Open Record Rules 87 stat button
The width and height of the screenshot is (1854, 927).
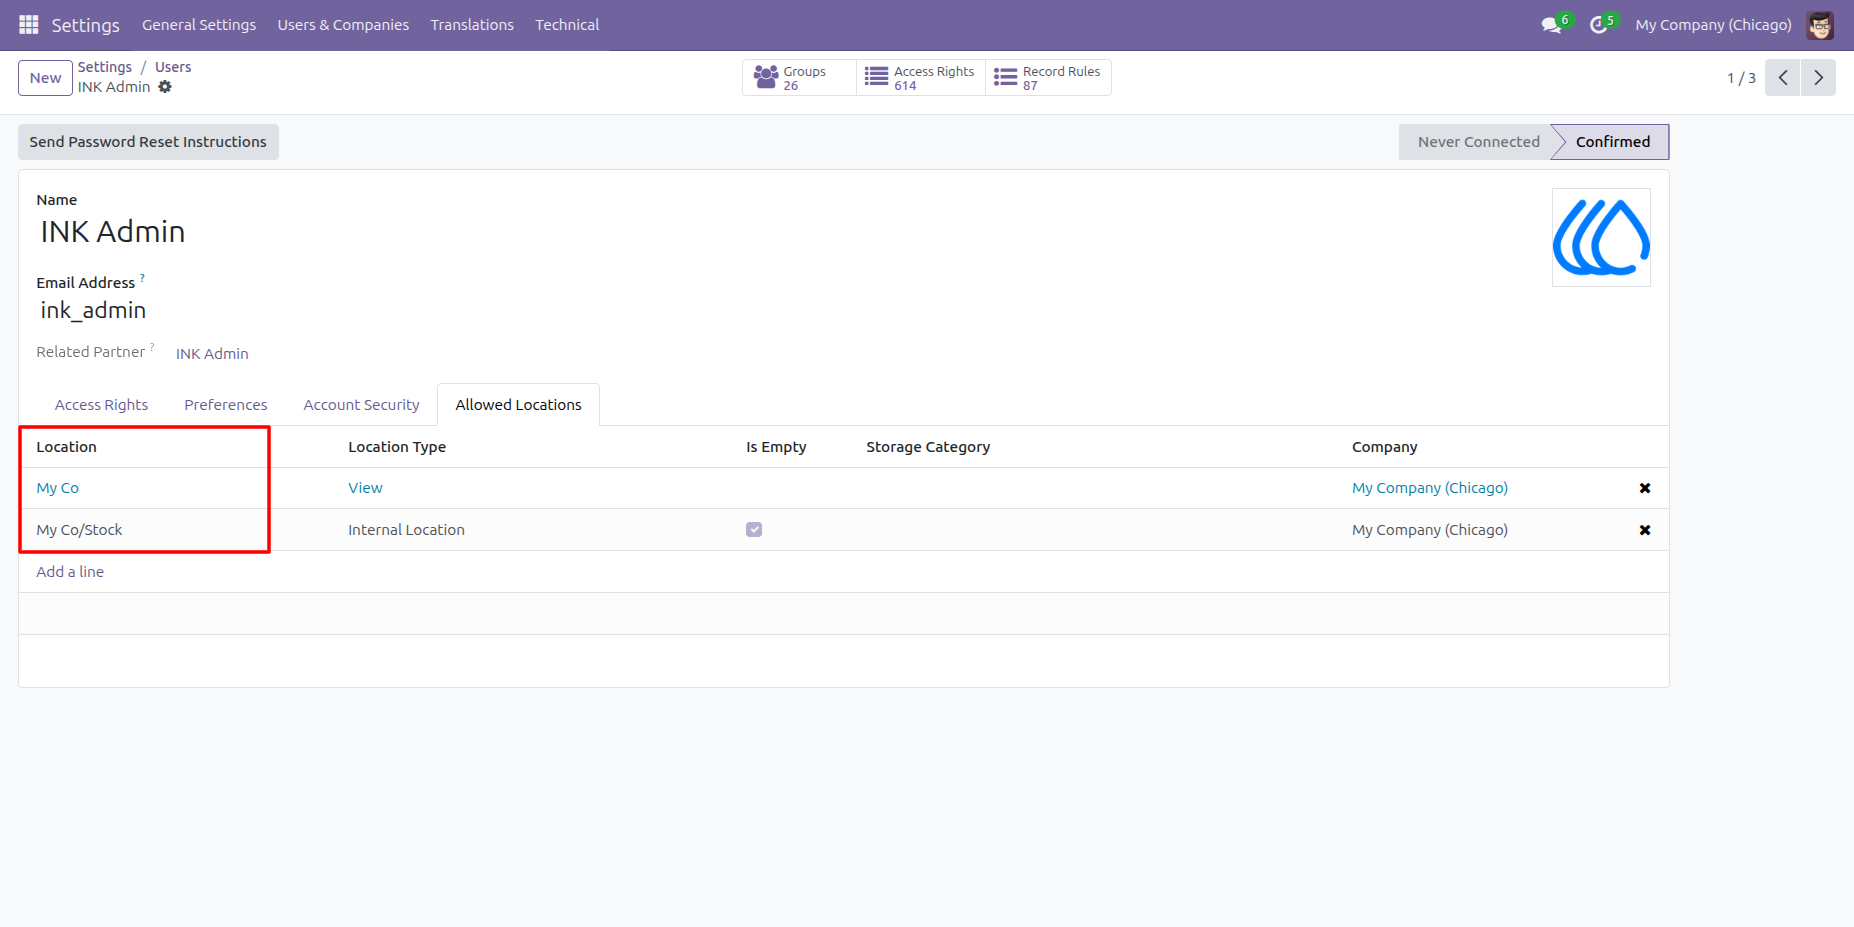[x=1048, y=78]
